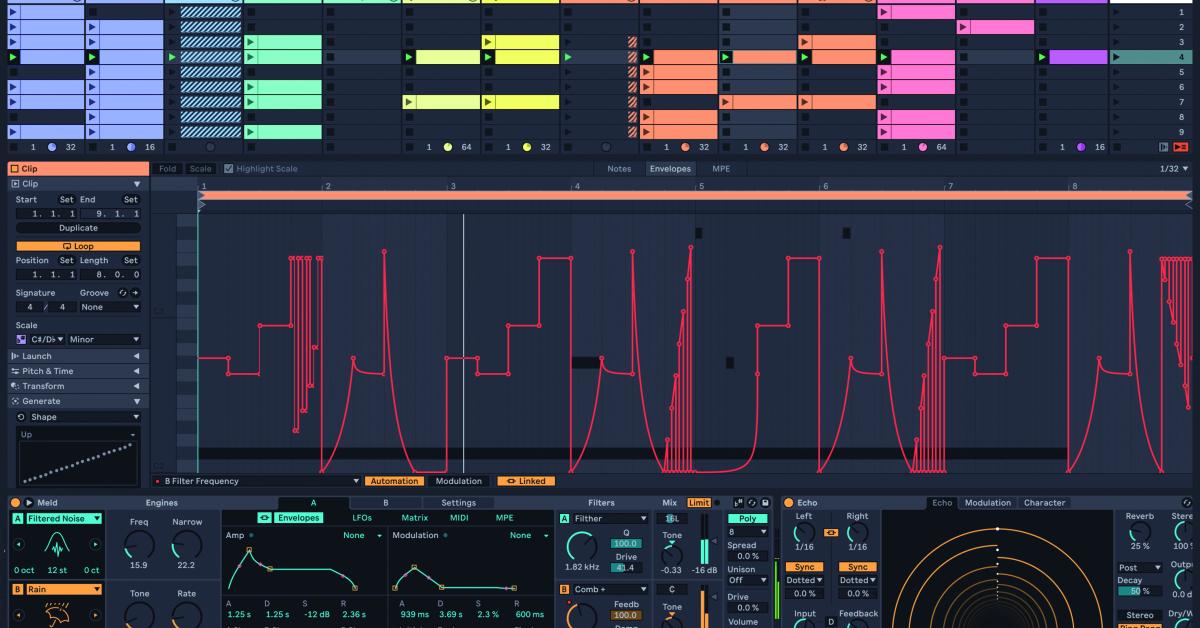Viewport: 1200px width, 628px height.
Task: Launch scene 4 with its play icon
Action: tap(1116, 58)
